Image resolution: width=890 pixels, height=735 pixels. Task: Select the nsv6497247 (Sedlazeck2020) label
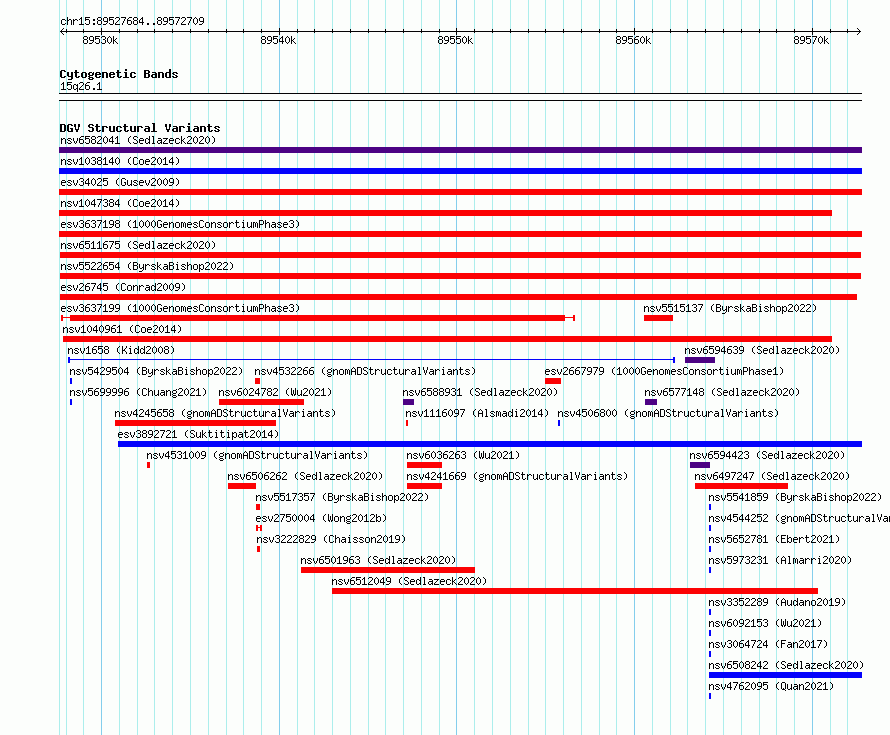point(772,476)
